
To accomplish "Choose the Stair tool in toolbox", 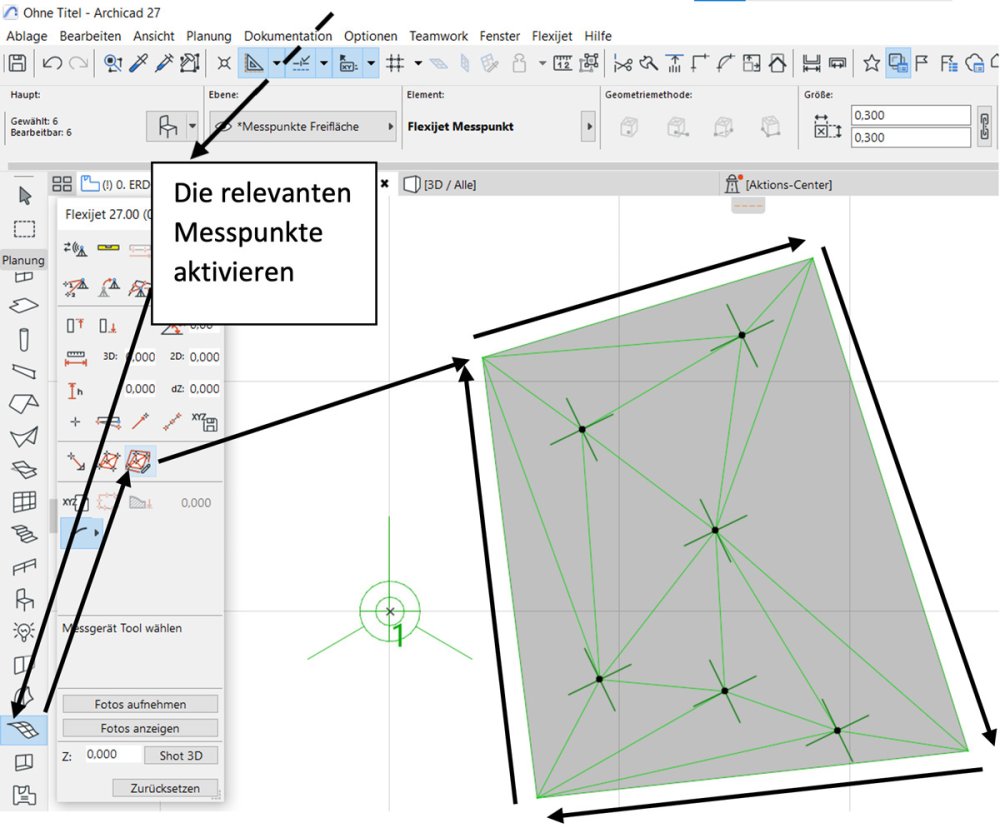I will (24, 534).
